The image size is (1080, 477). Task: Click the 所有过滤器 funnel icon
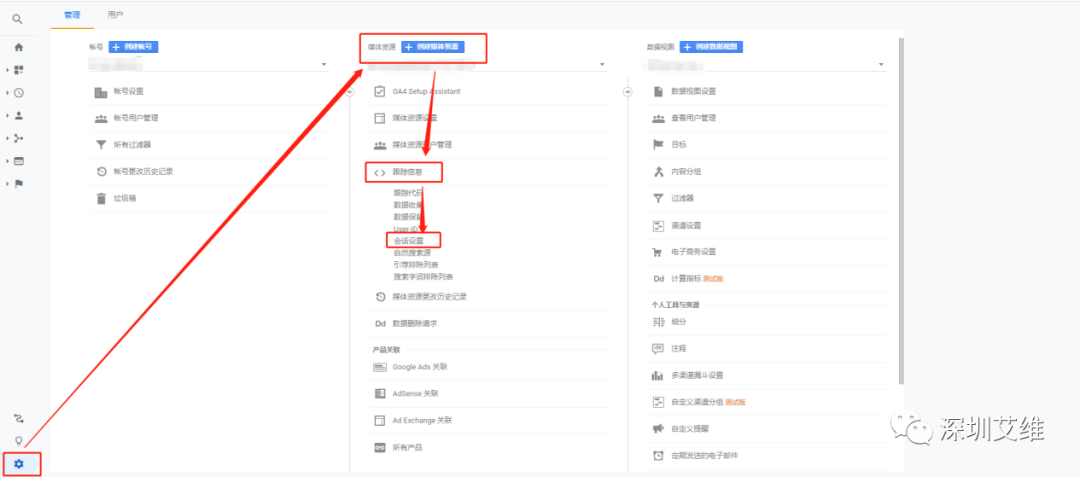pos(101,145)
